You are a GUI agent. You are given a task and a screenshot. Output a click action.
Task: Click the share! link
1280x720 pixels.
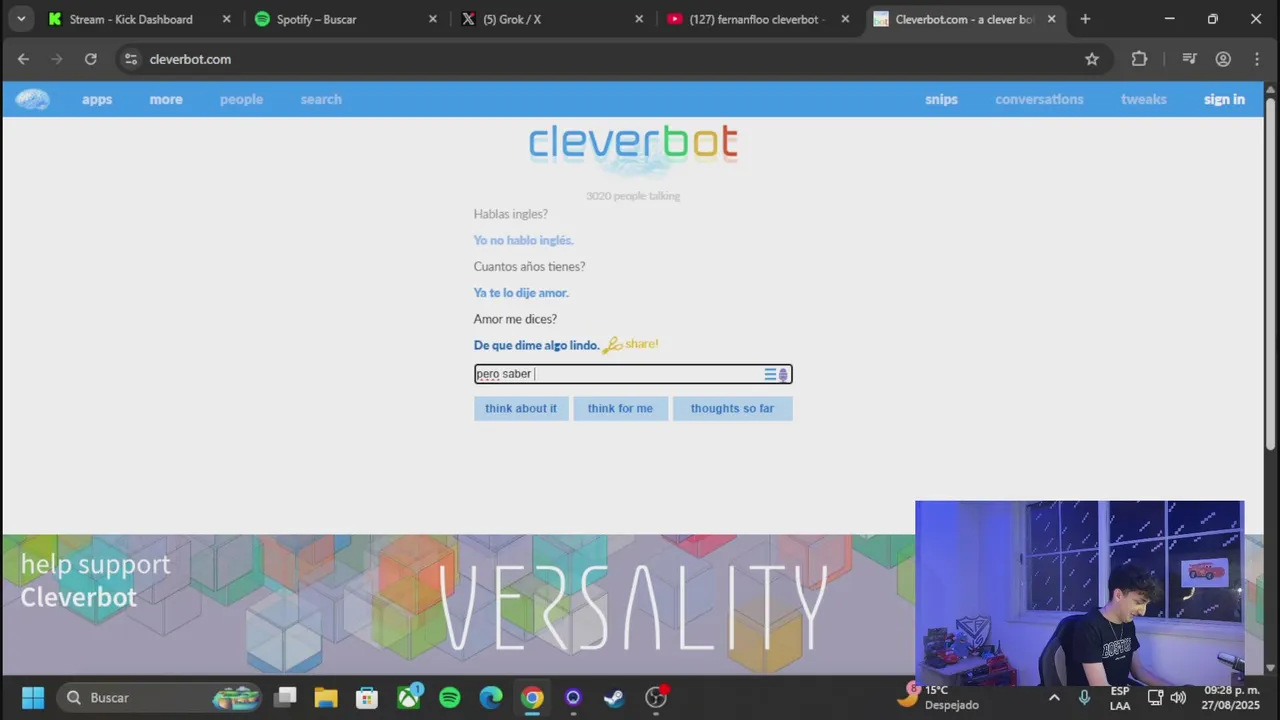pyautogui.click(x=641, y=344)
